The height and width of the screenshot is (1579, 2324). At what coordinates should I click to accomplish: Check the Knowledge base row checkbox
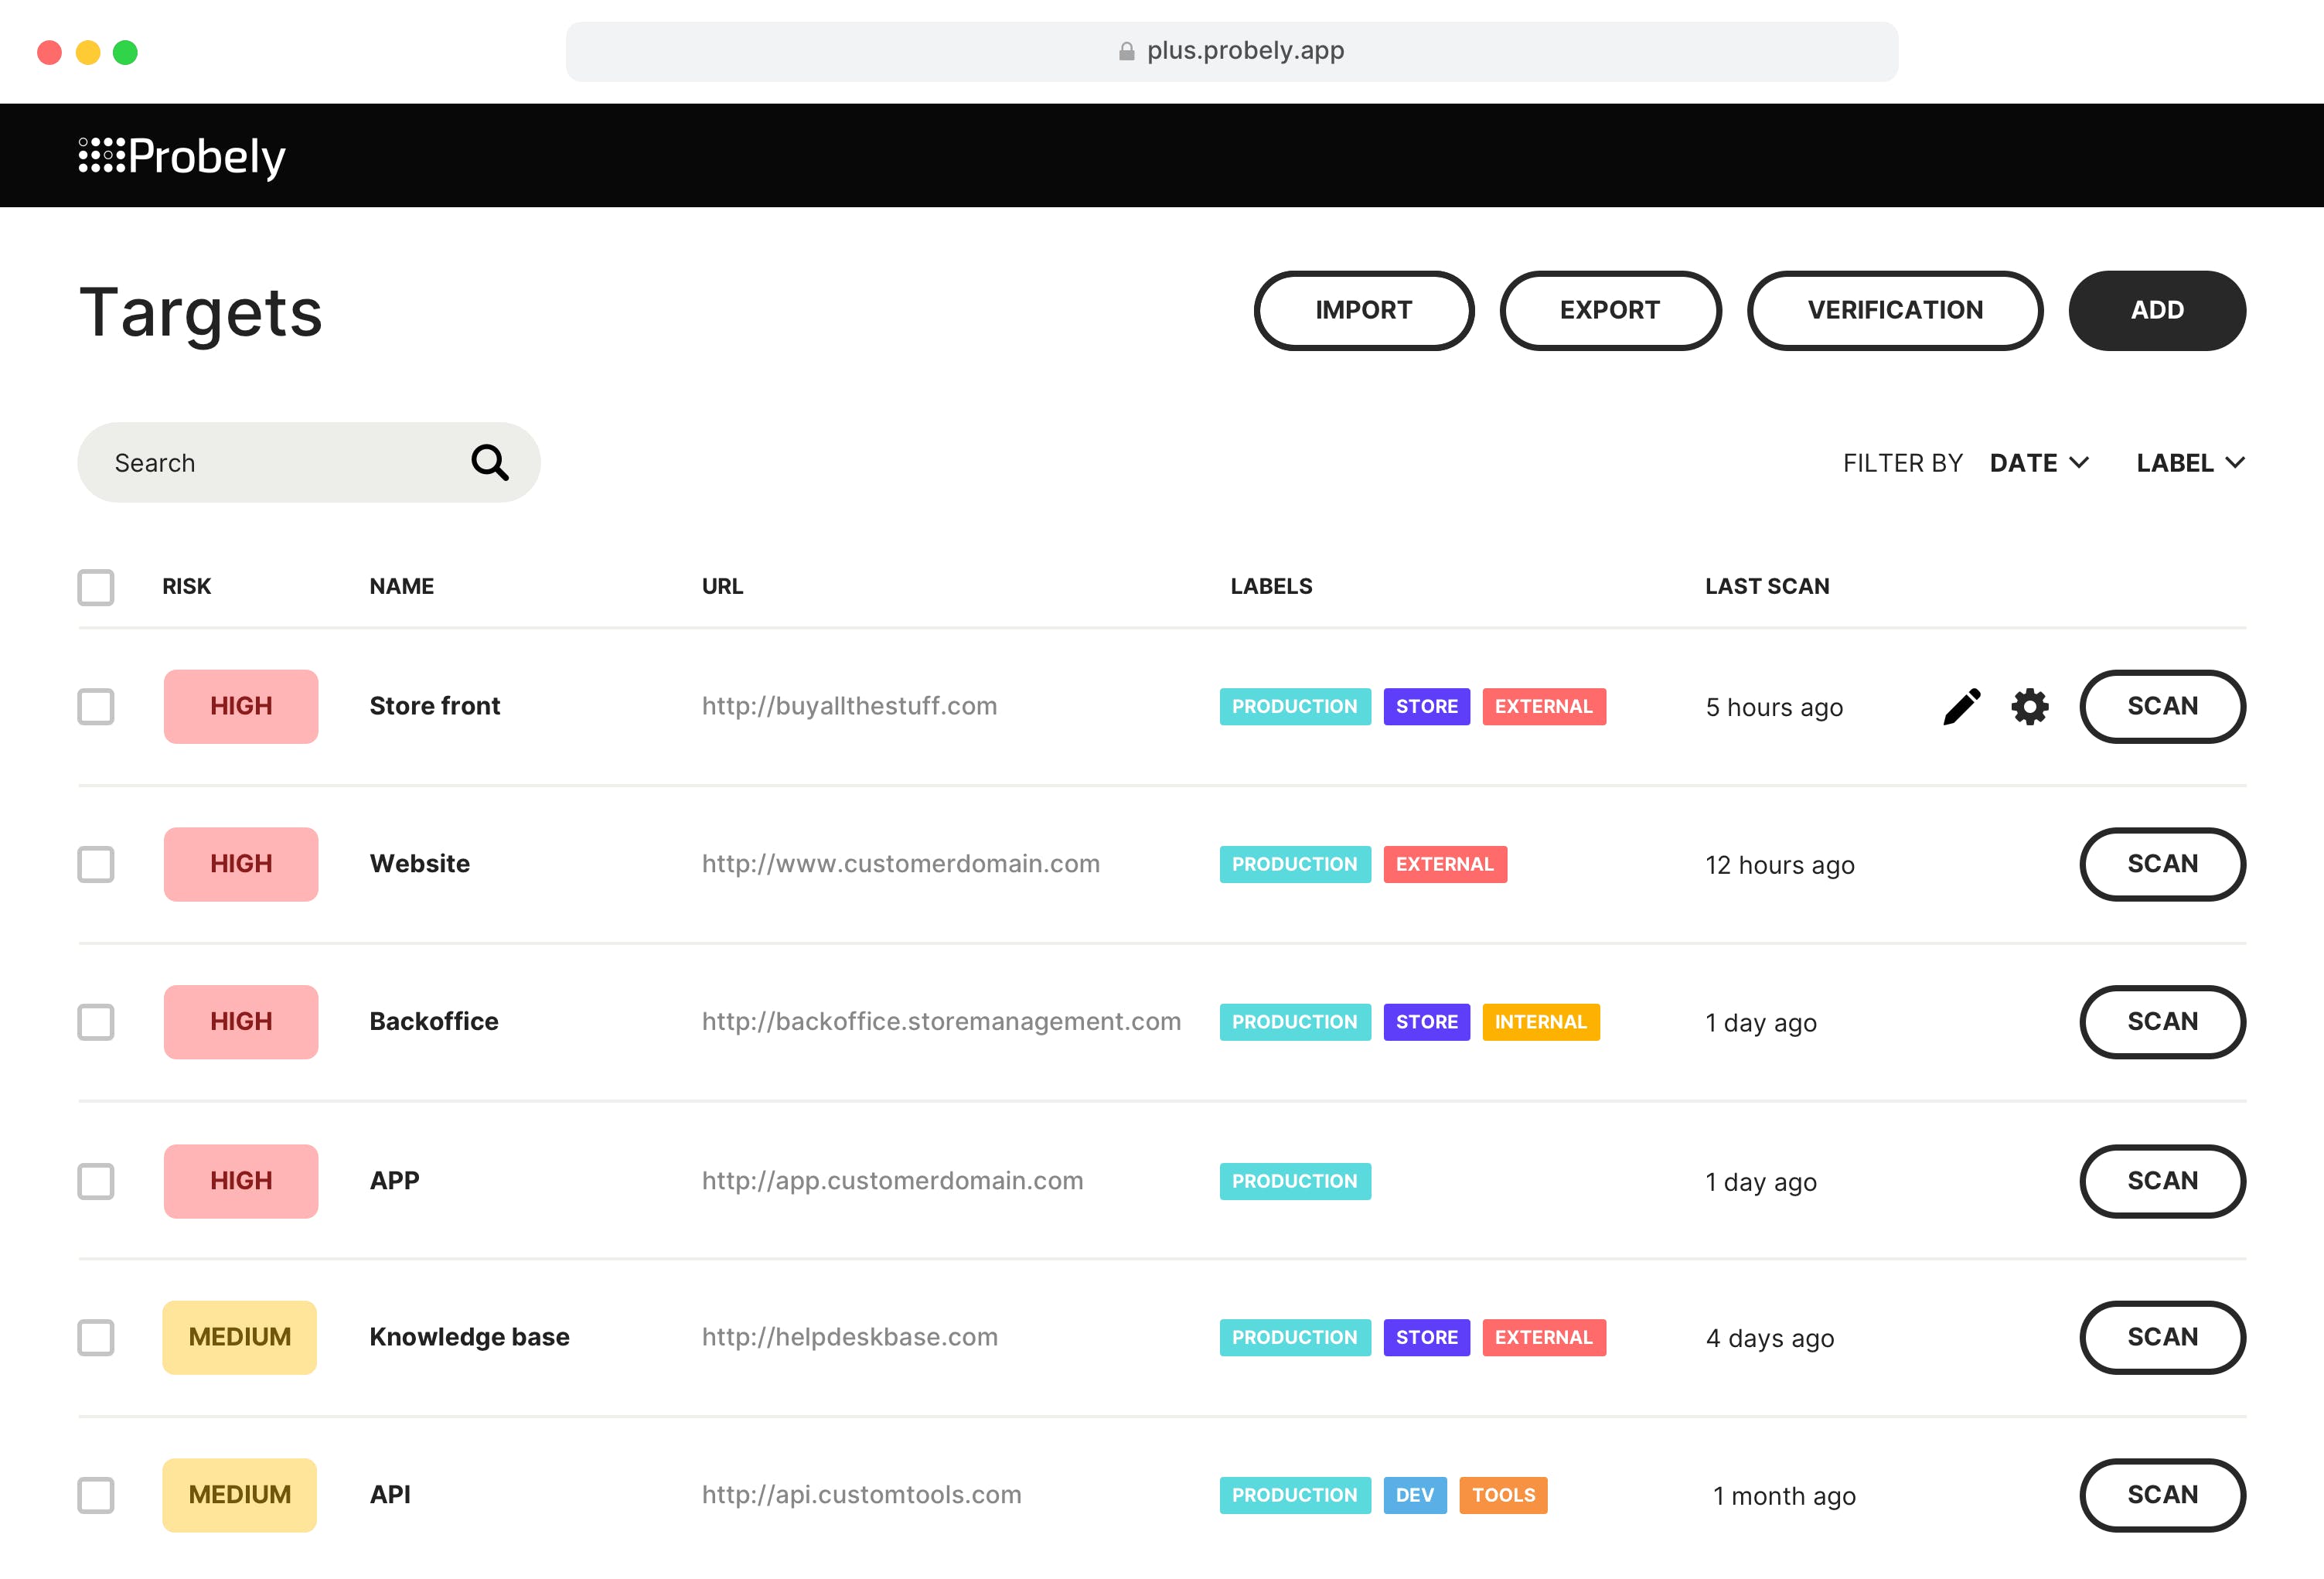pos(96,1337)
